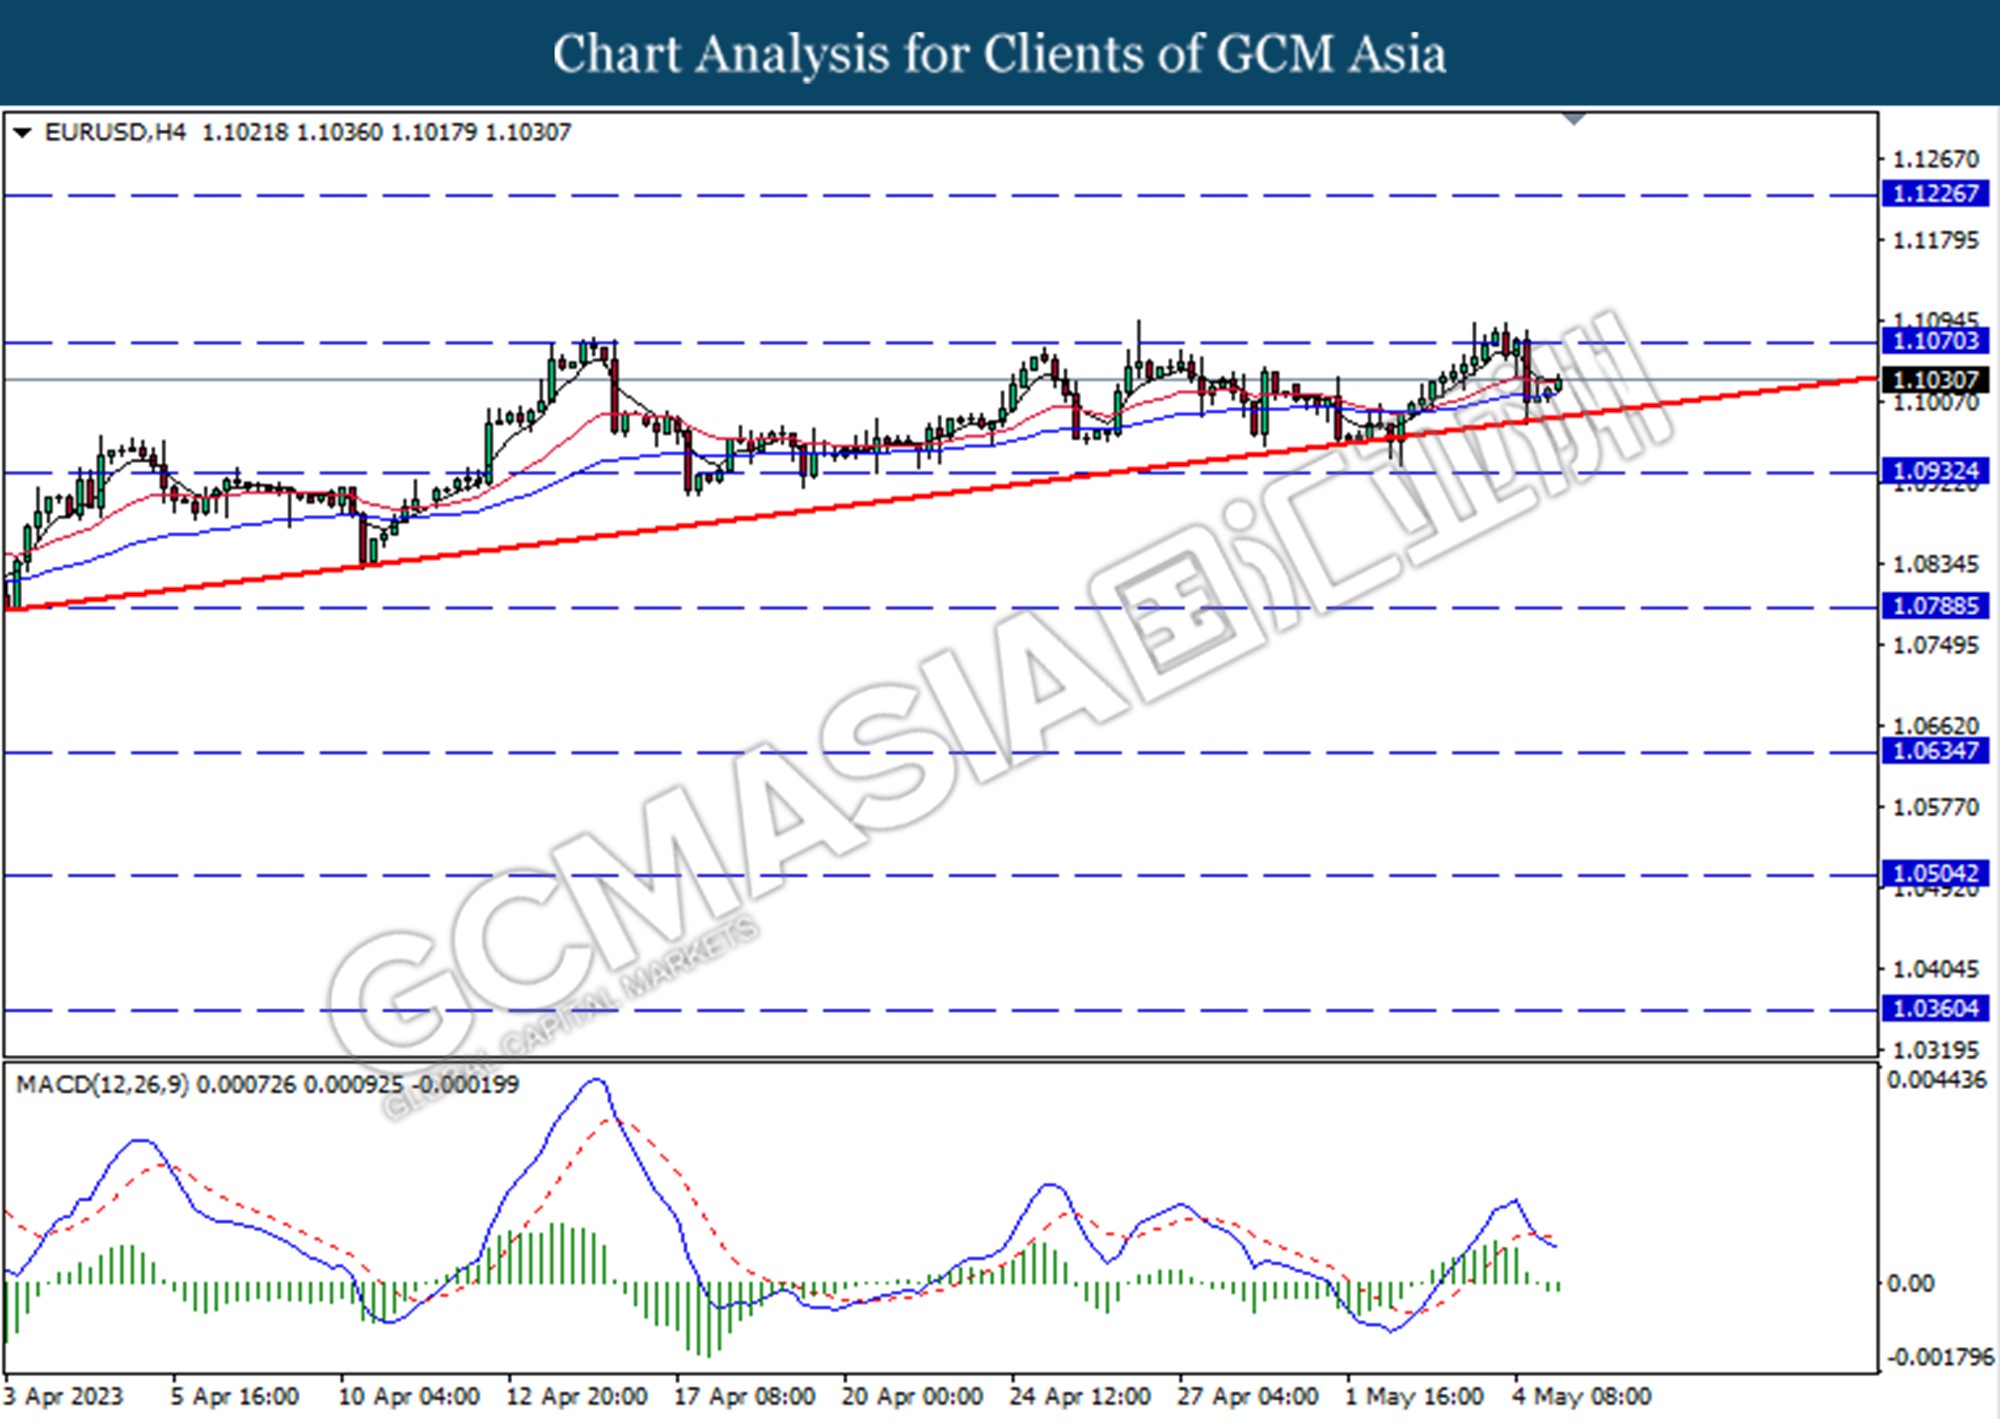Click the Chart Analysis for Clients title
The height and width of the screenshot is (1428, 2000).
point(1000,54)
